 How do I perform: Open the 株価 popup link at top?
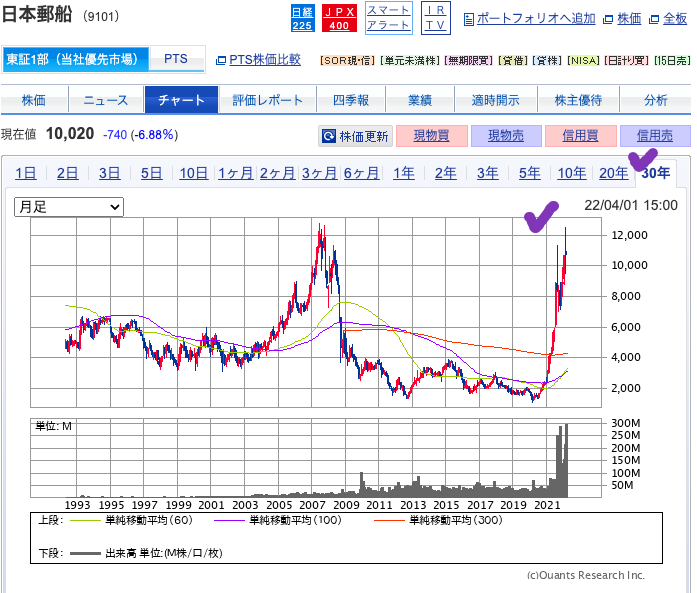pyautogui.click(x=629, y=19)
